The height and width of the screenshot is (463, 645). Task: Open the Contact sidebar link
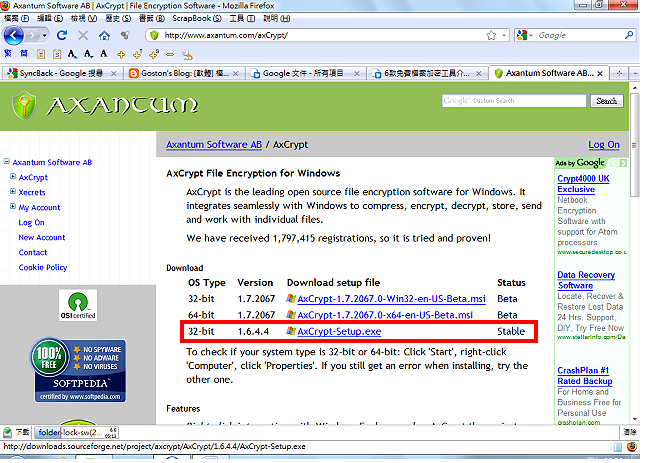32,252
